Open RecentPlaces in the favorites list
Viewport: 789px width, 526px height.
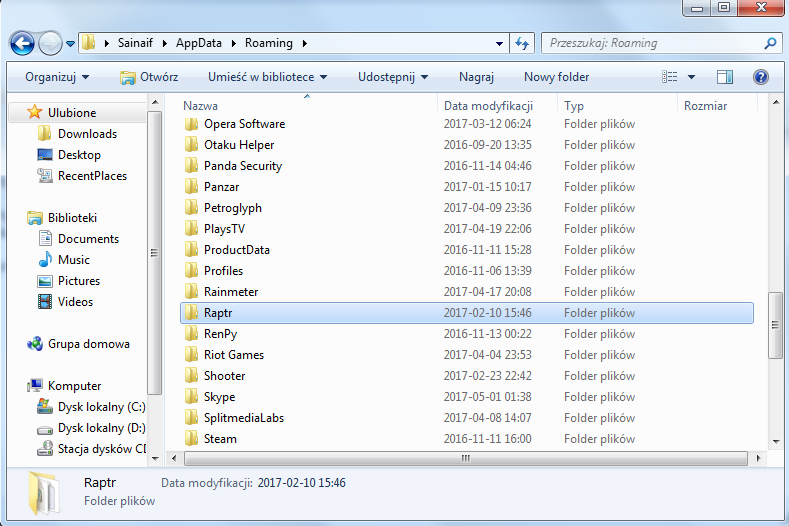pos(92,176)
